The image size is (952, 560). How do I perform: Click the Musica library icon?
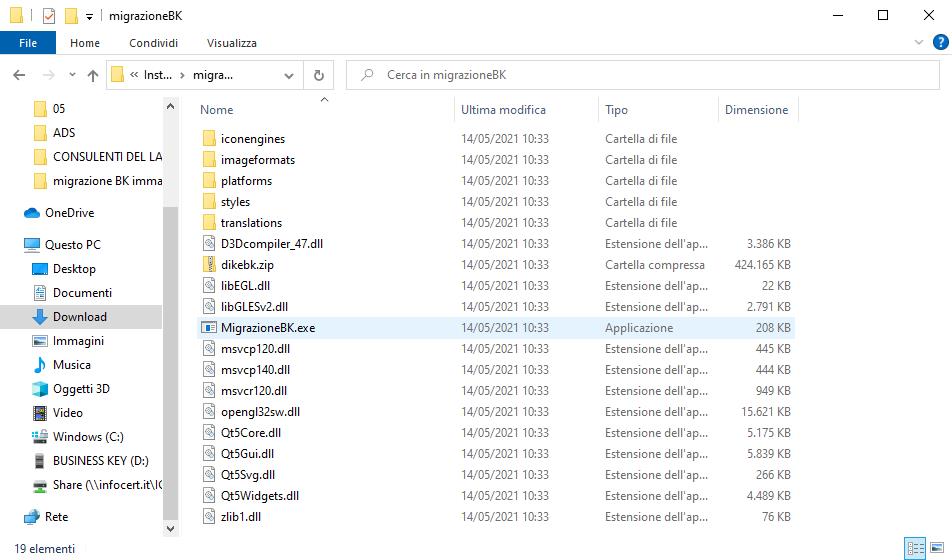click(40, 365)
